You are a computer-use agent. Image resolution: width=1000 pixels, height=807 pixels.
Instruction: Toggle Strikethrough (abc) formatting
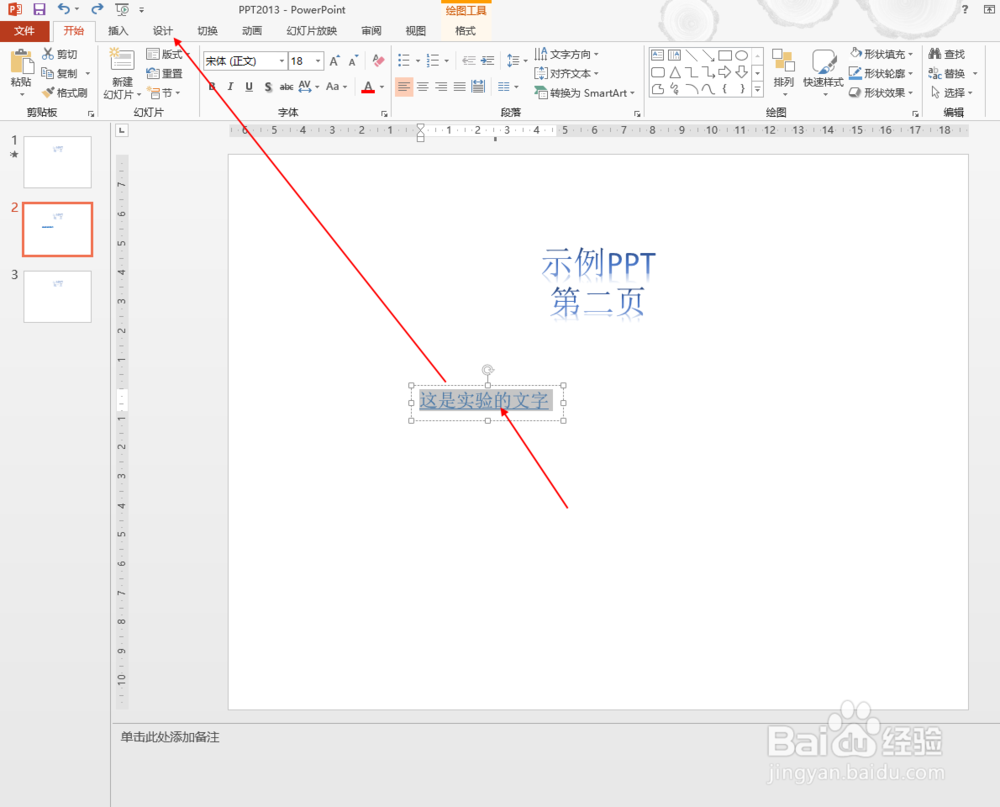tap(286, 87)
